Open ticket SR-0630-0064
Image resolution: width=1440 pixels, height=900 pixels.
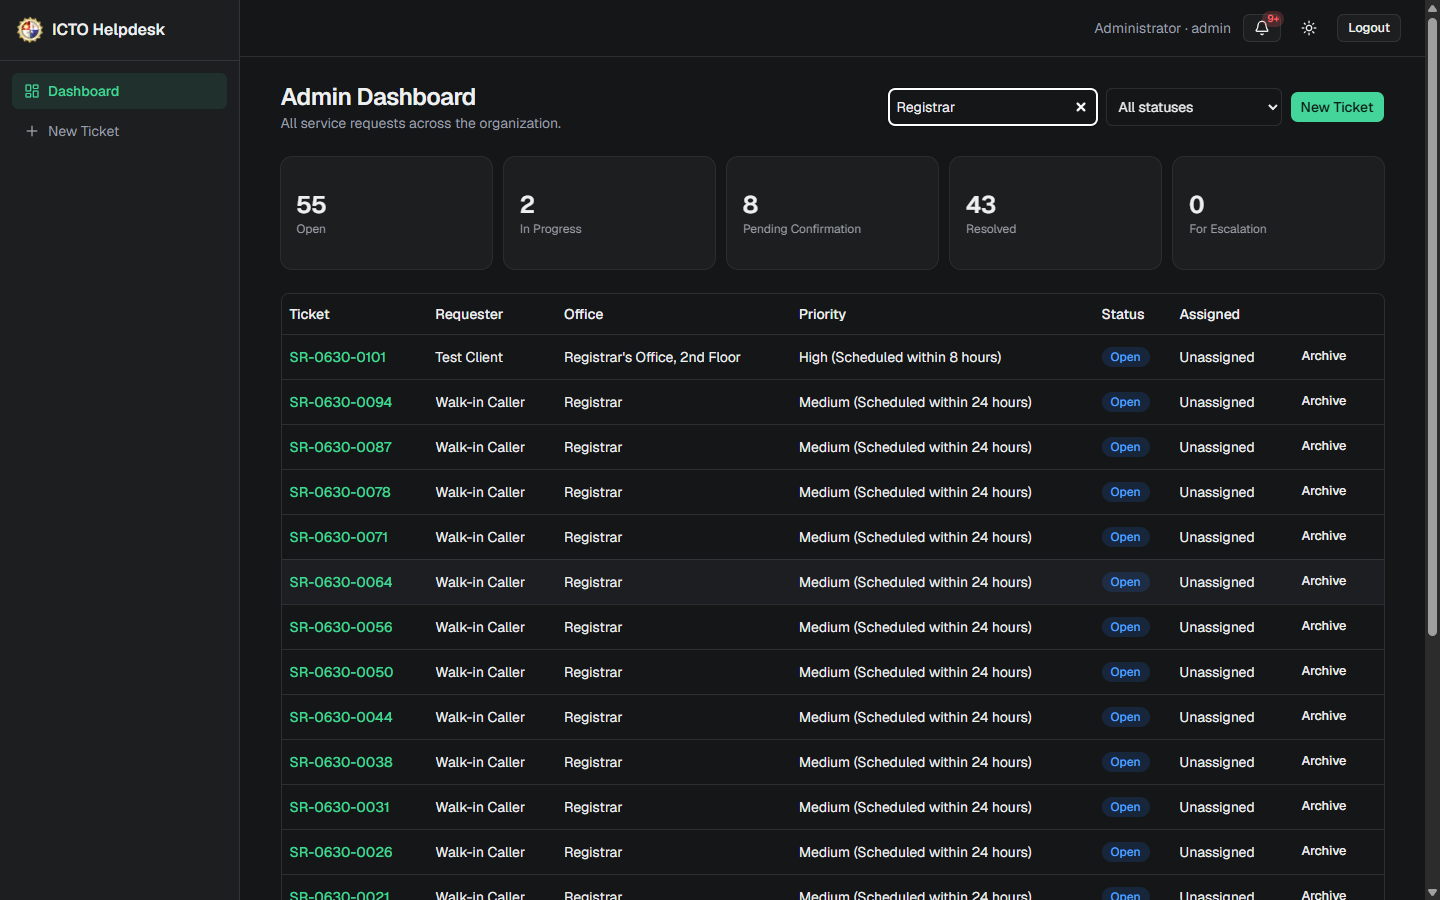[x=341, y=582]
